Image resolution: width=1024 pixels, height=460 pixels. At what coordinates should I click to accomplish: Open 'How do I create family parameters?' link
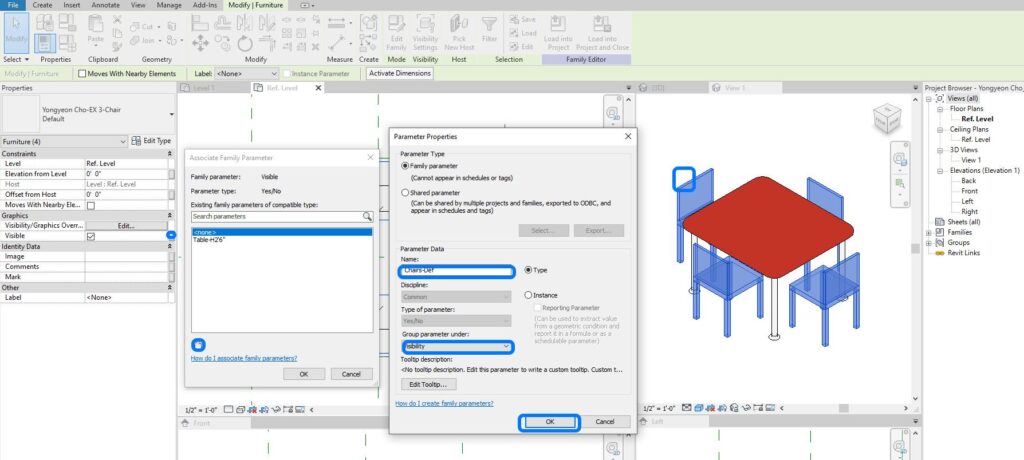pos(444,403)
